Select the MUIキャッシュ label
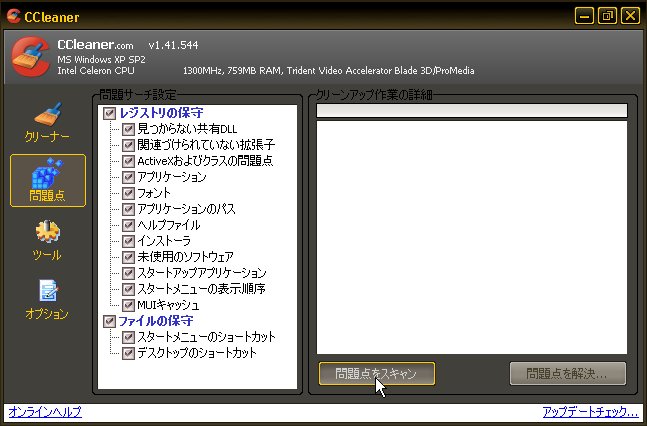The image size is (647, 426). tap(168, 305)
